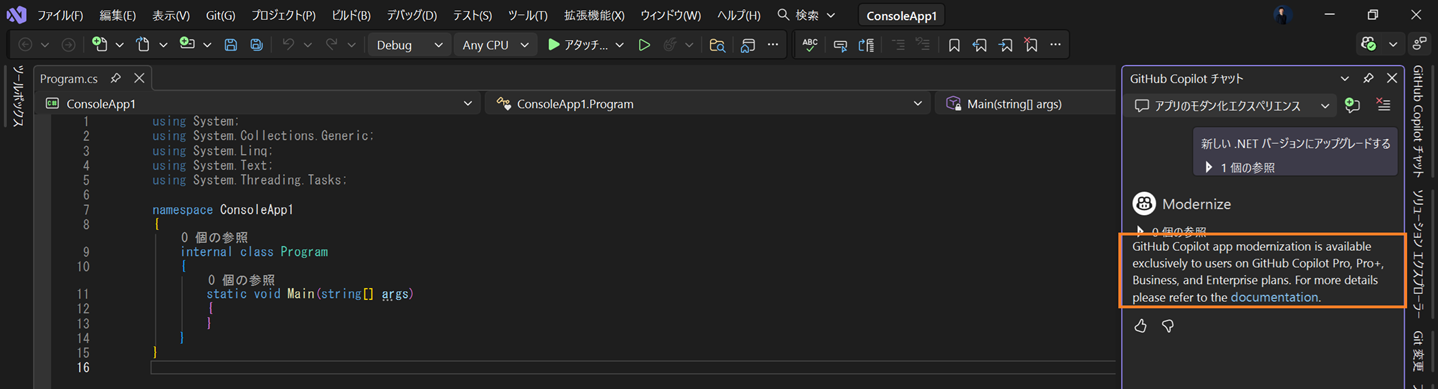The image size is (1438, 389).
Task: Click line number 16 in editor gutter
Action: pyautogui.click(x=82, y=367)
